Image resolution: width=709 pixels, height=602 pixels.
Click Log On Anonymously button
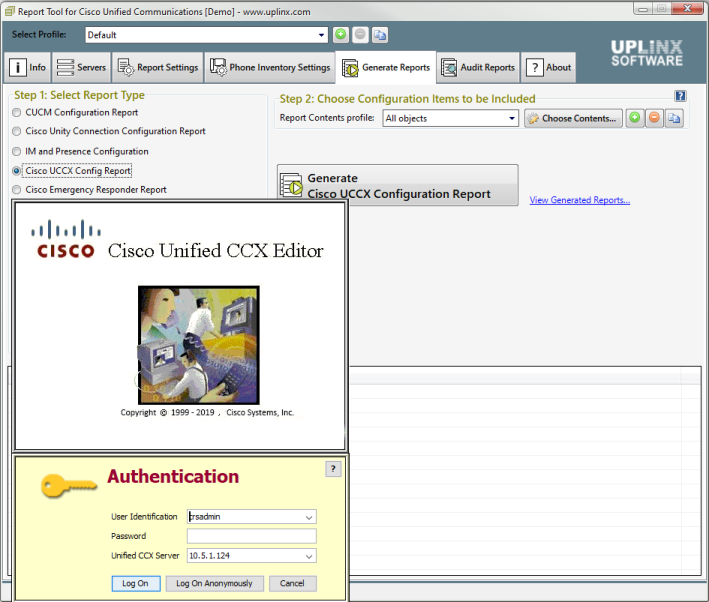coord(215,583)
